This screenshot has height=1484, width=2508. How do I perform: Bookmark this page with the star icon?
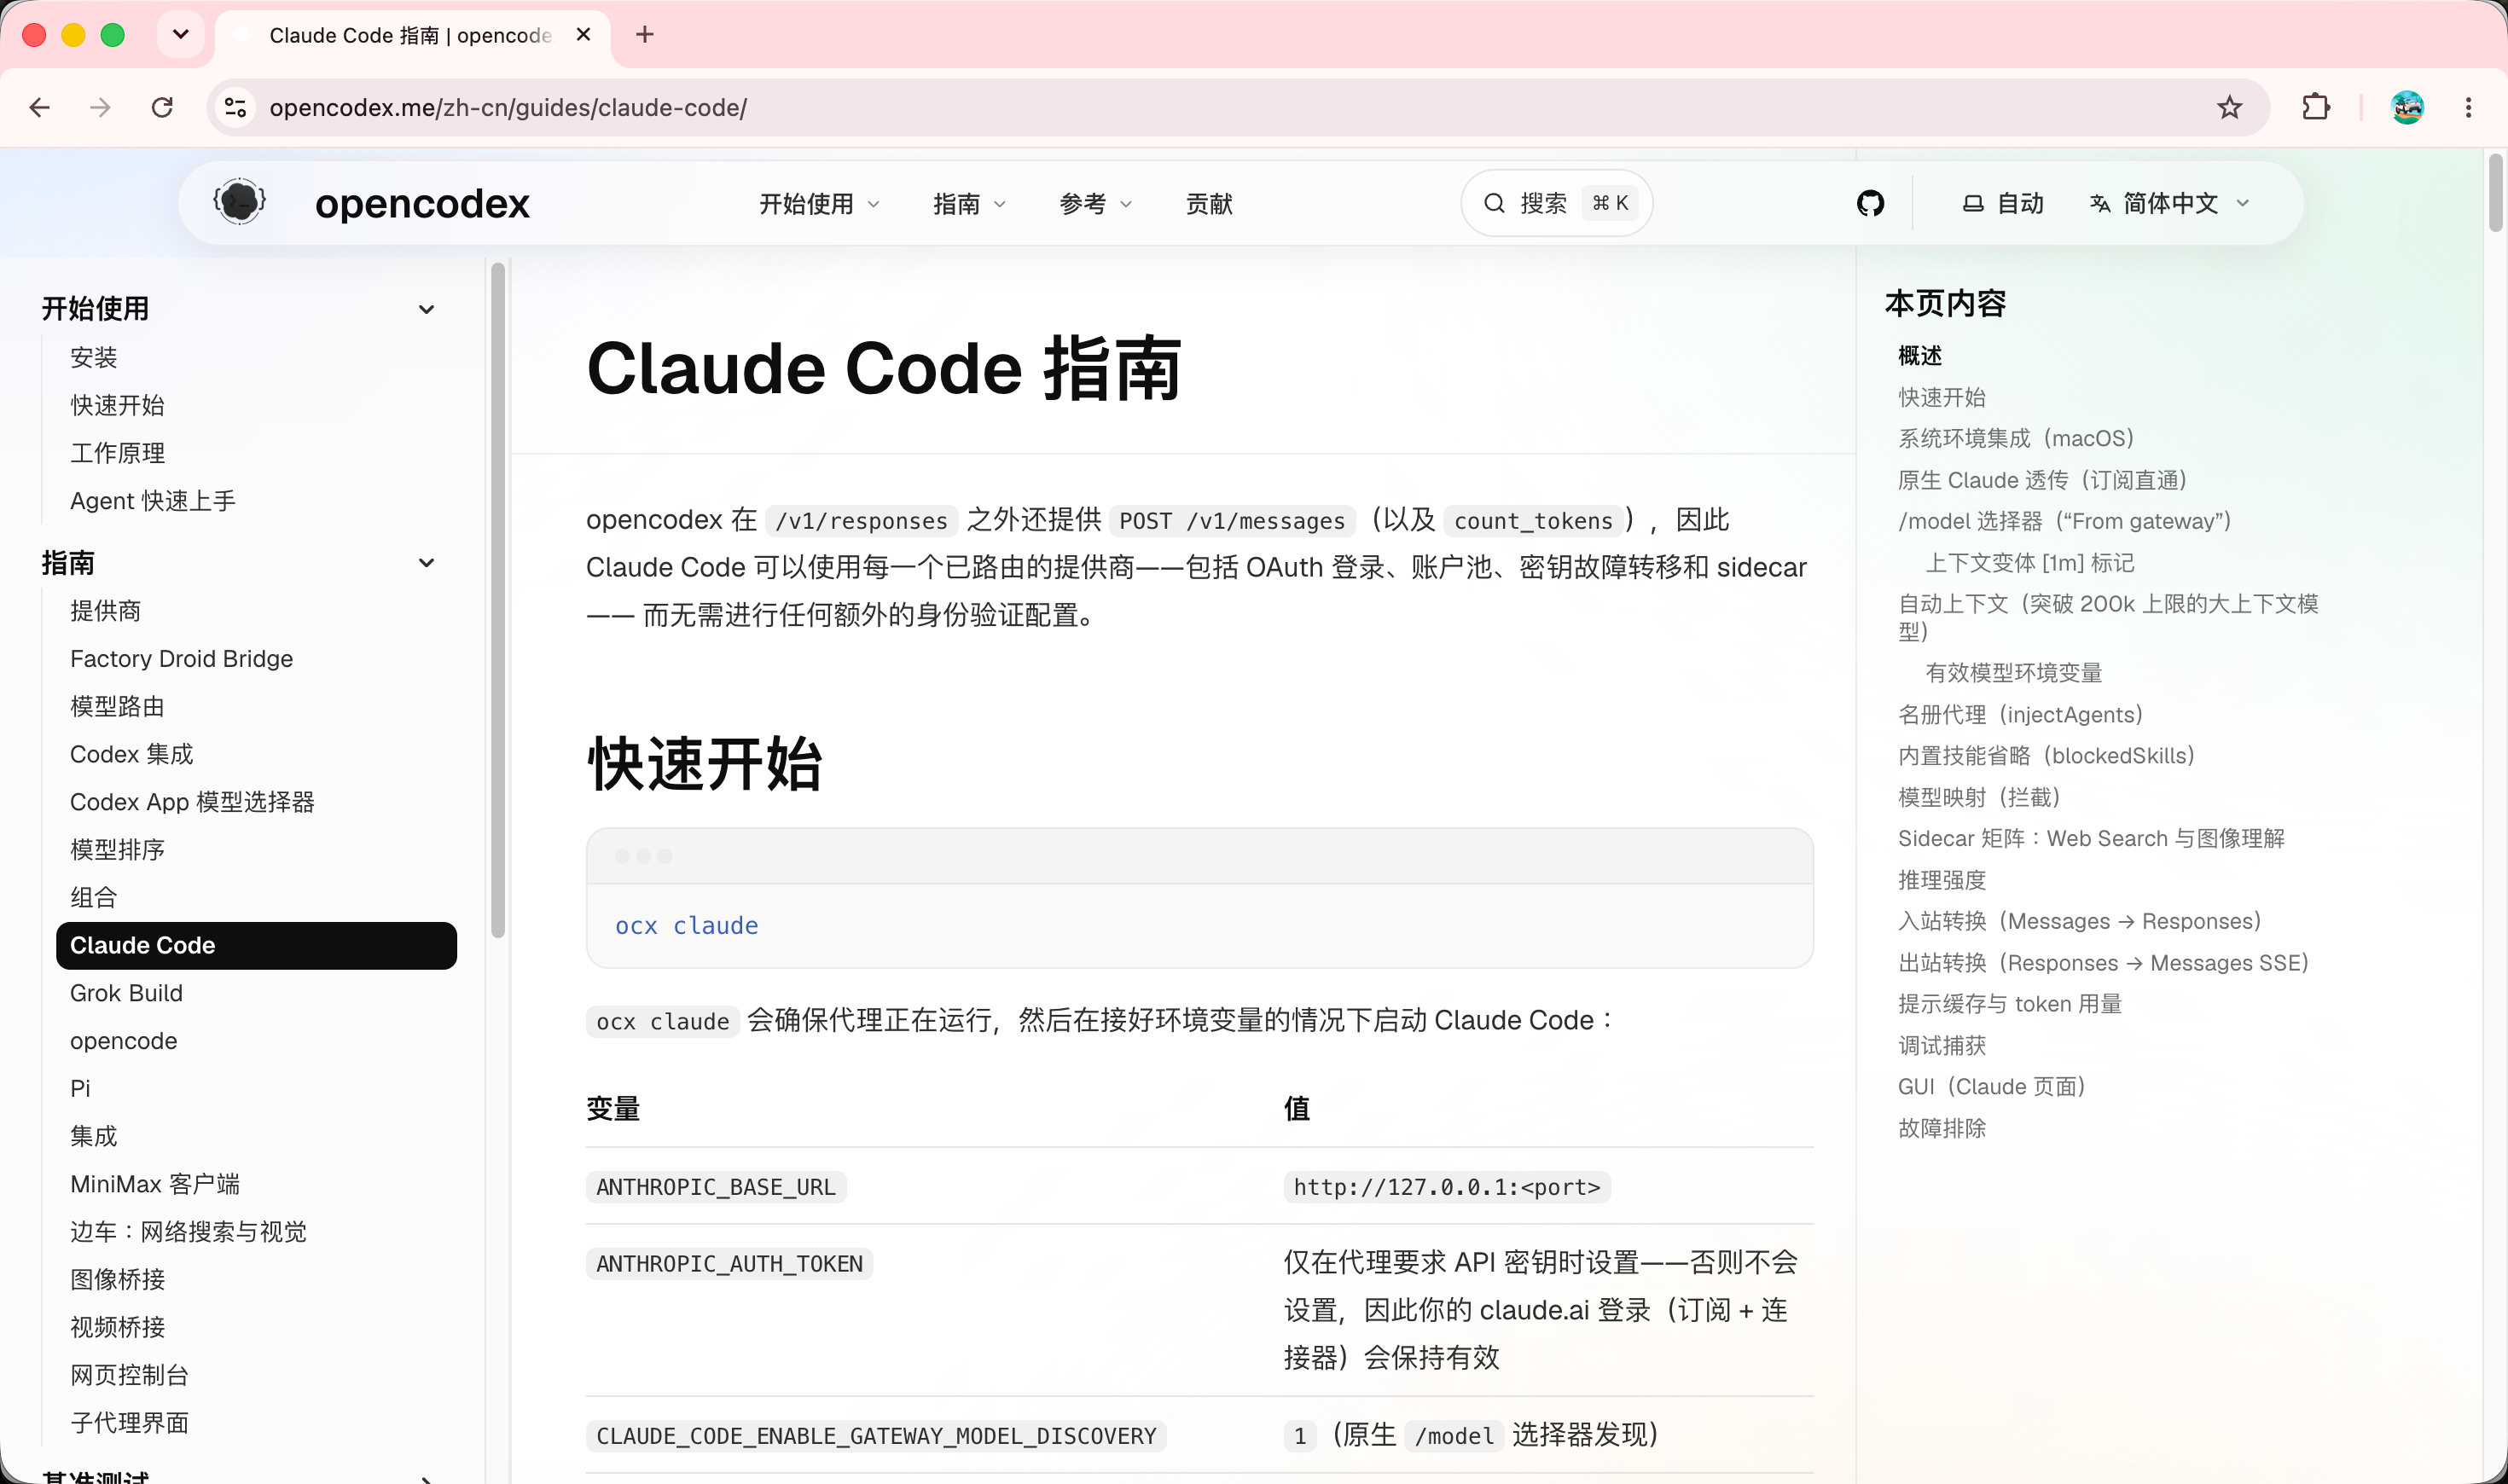tap(2229, 107)
